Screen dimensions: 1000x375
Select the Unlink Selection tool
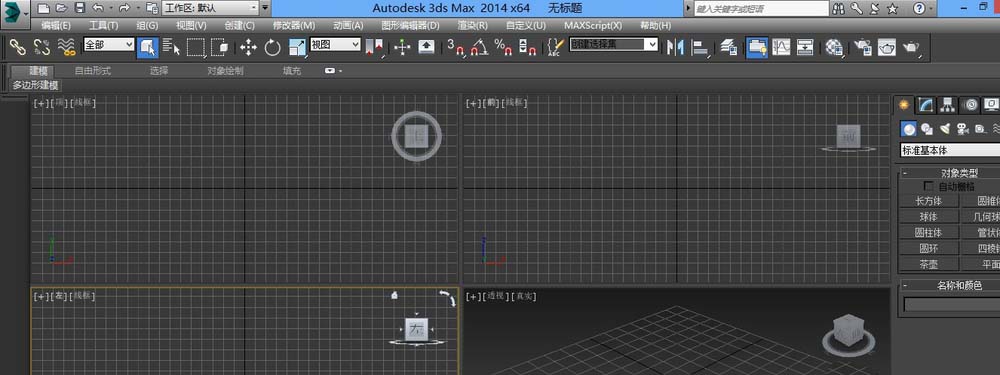[41, 47]
